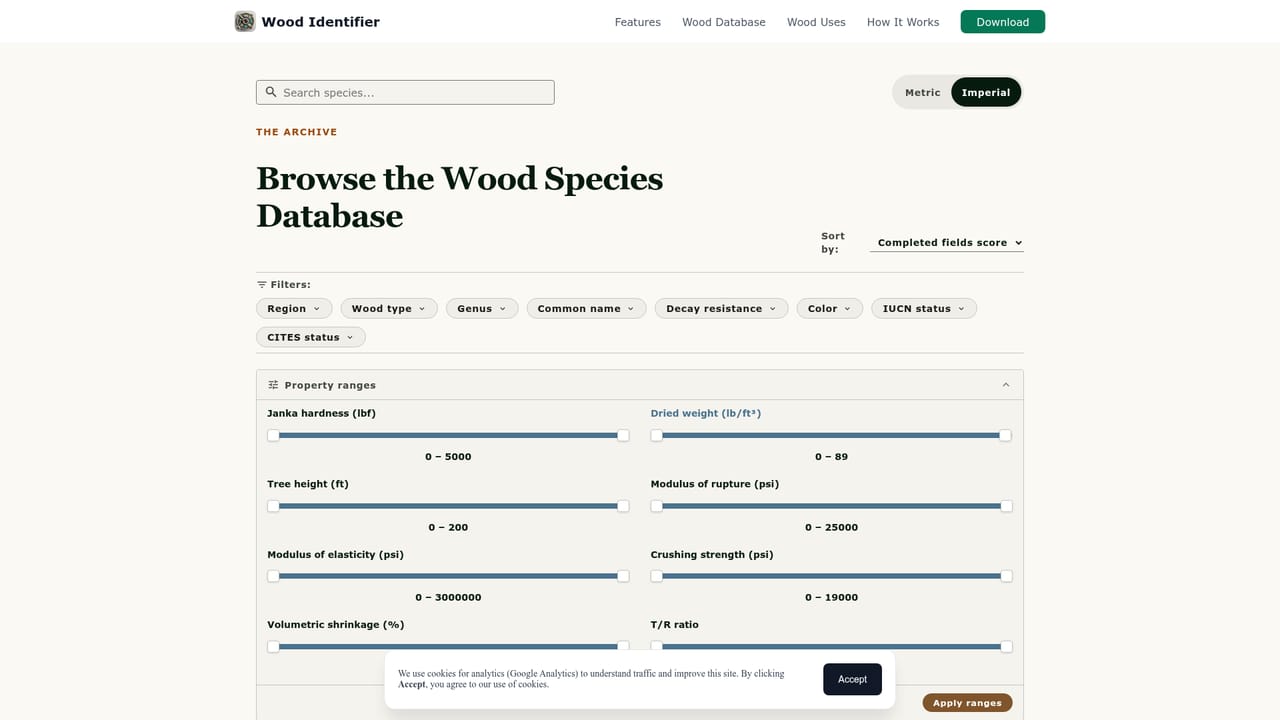Accept the cookies notice
This screenshot has width=1280, height=720.
852,679
